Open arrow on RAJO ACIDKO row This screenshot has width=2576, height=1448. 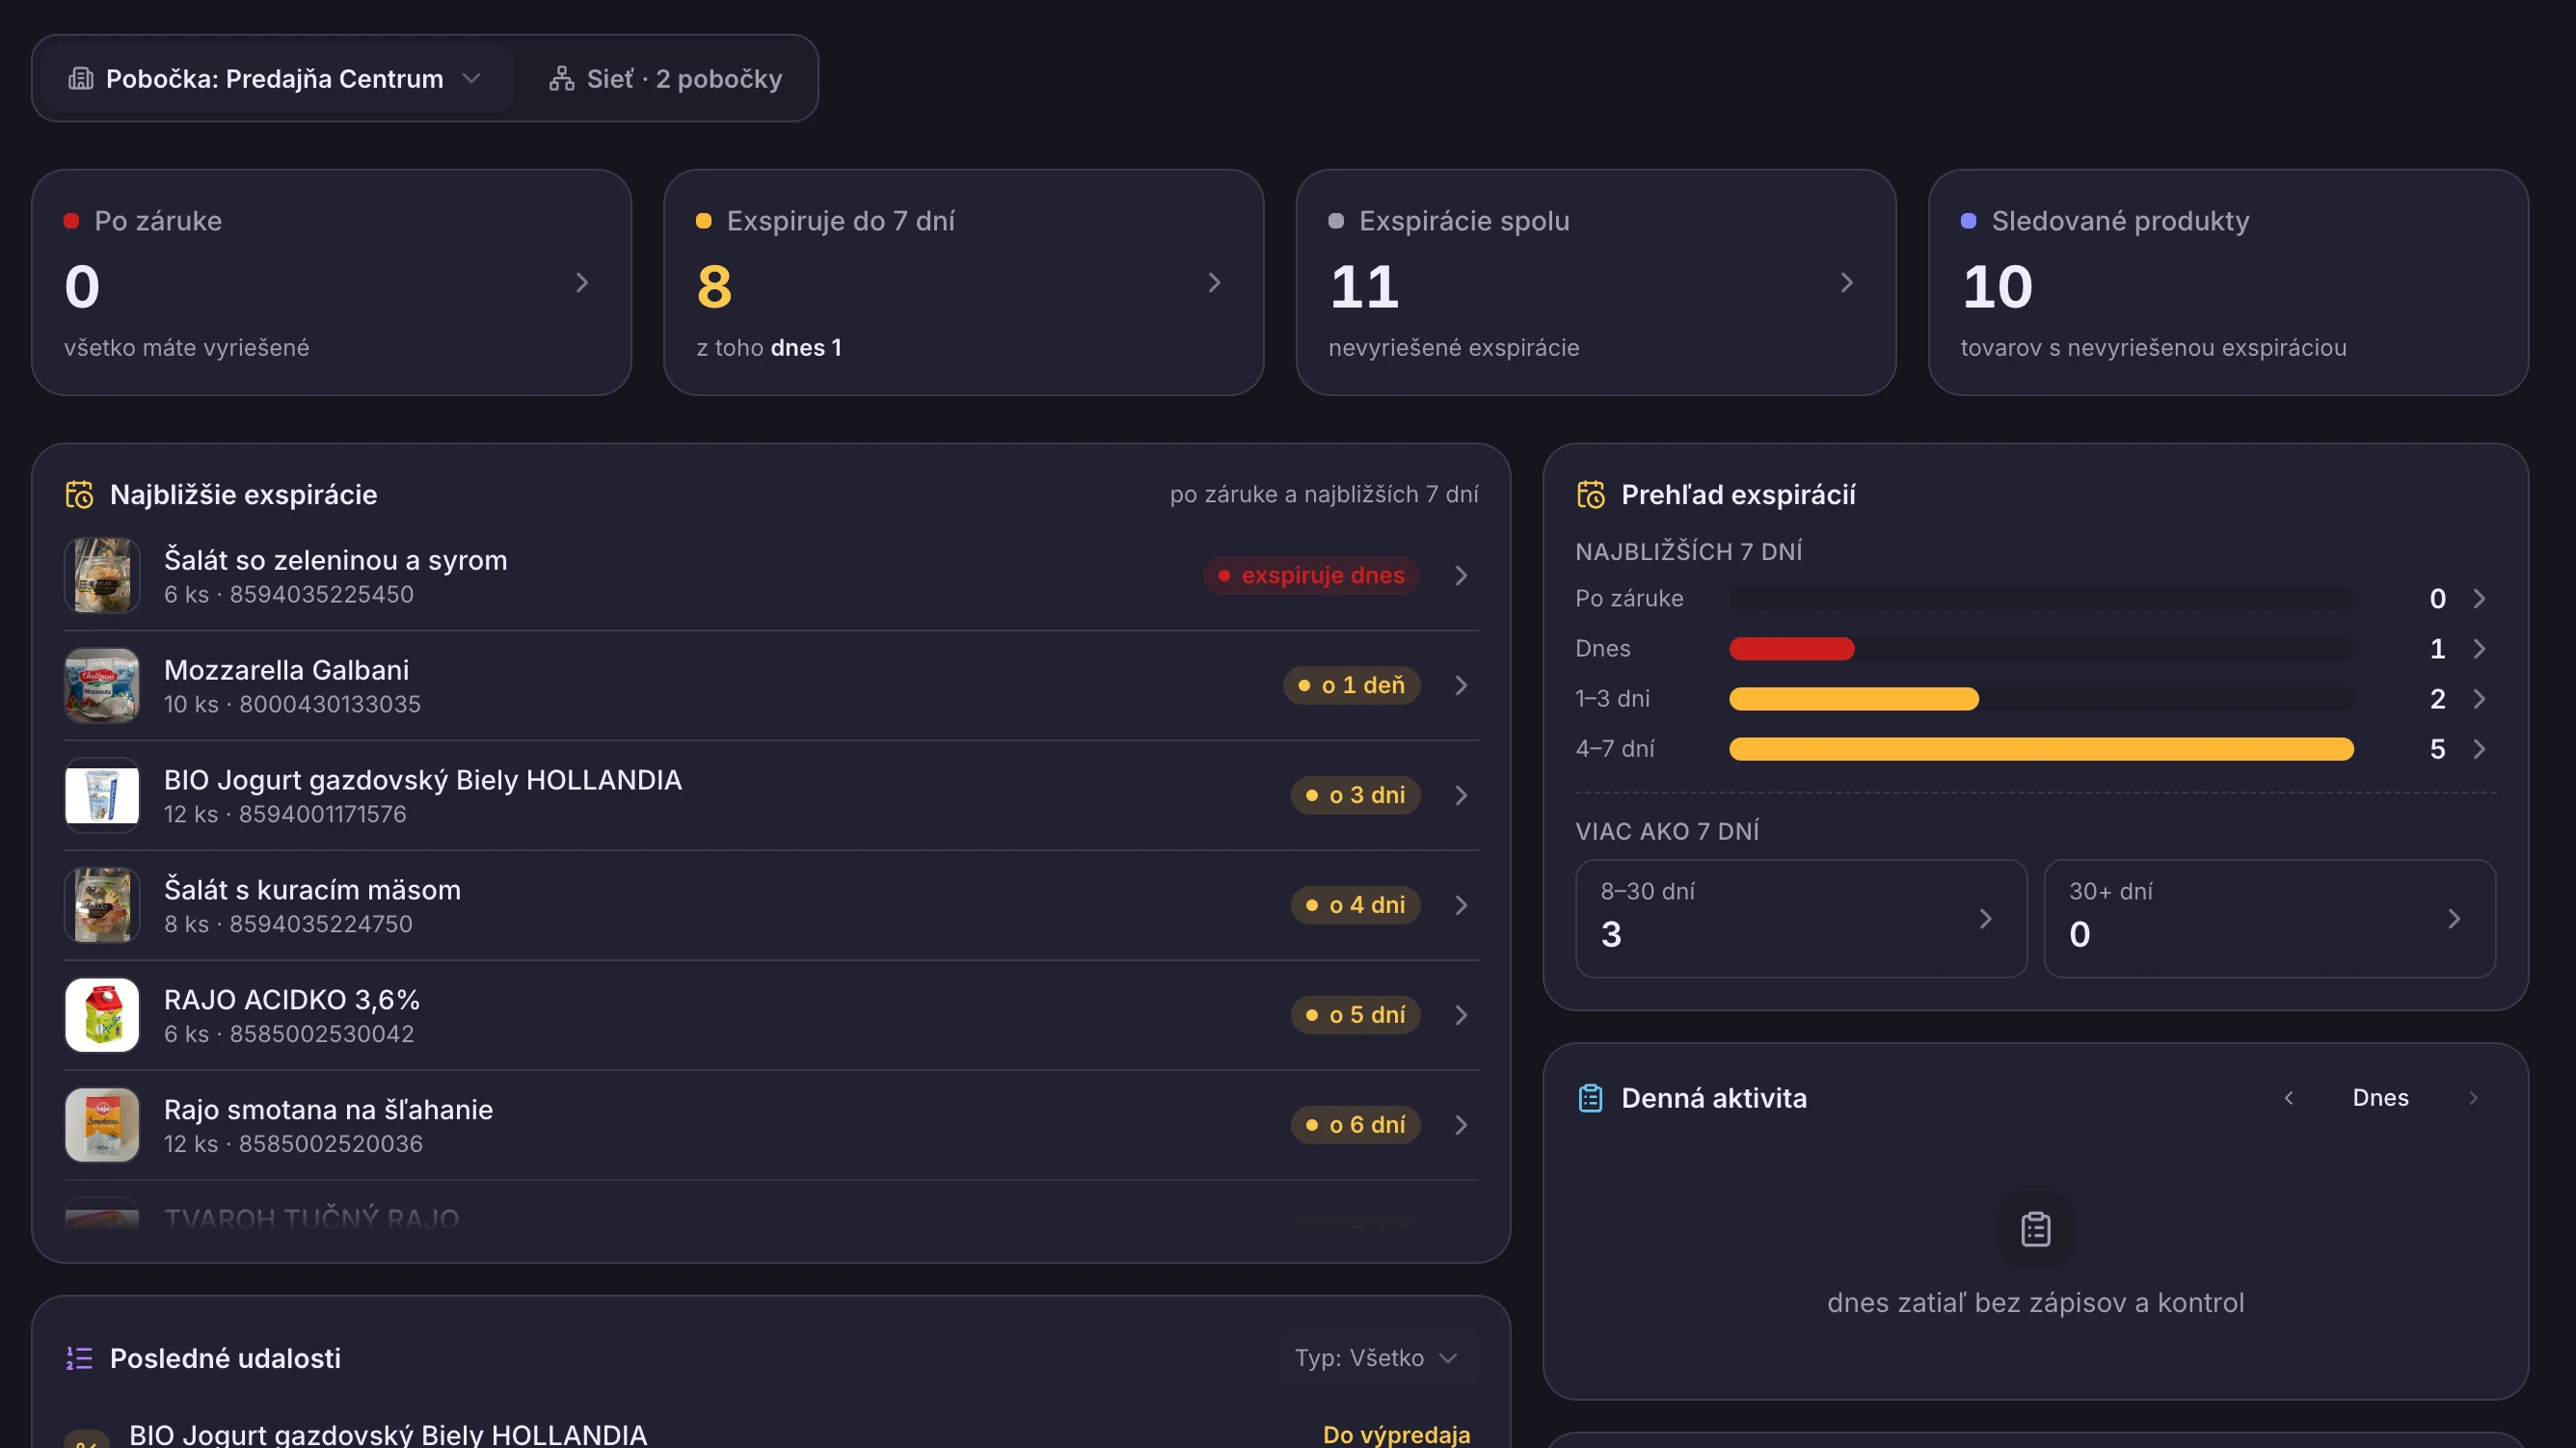(1461, 1015)
